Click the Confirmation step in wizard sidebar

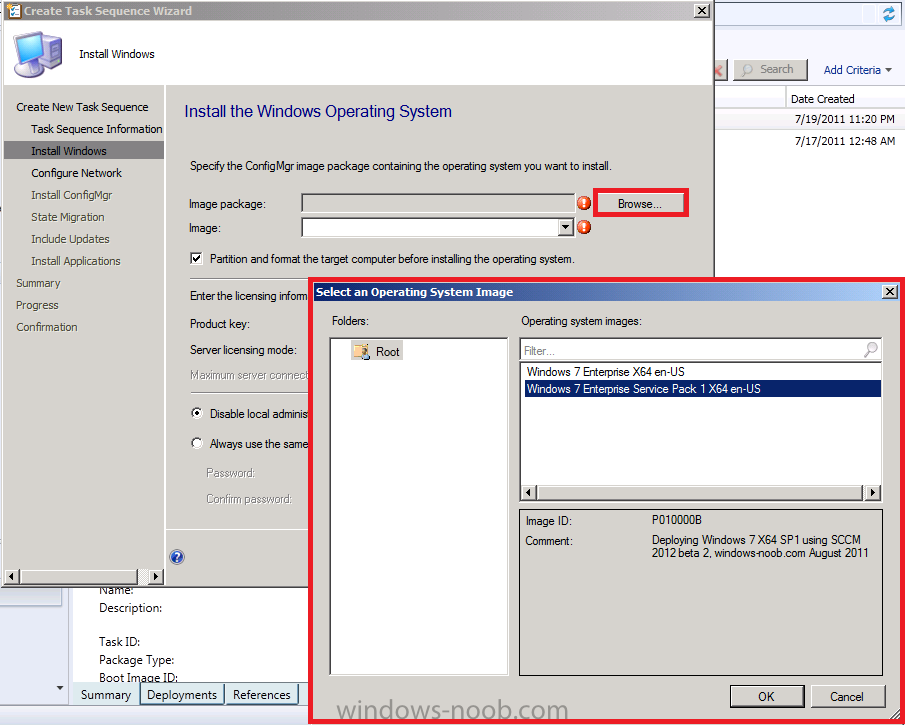[47, 327]
